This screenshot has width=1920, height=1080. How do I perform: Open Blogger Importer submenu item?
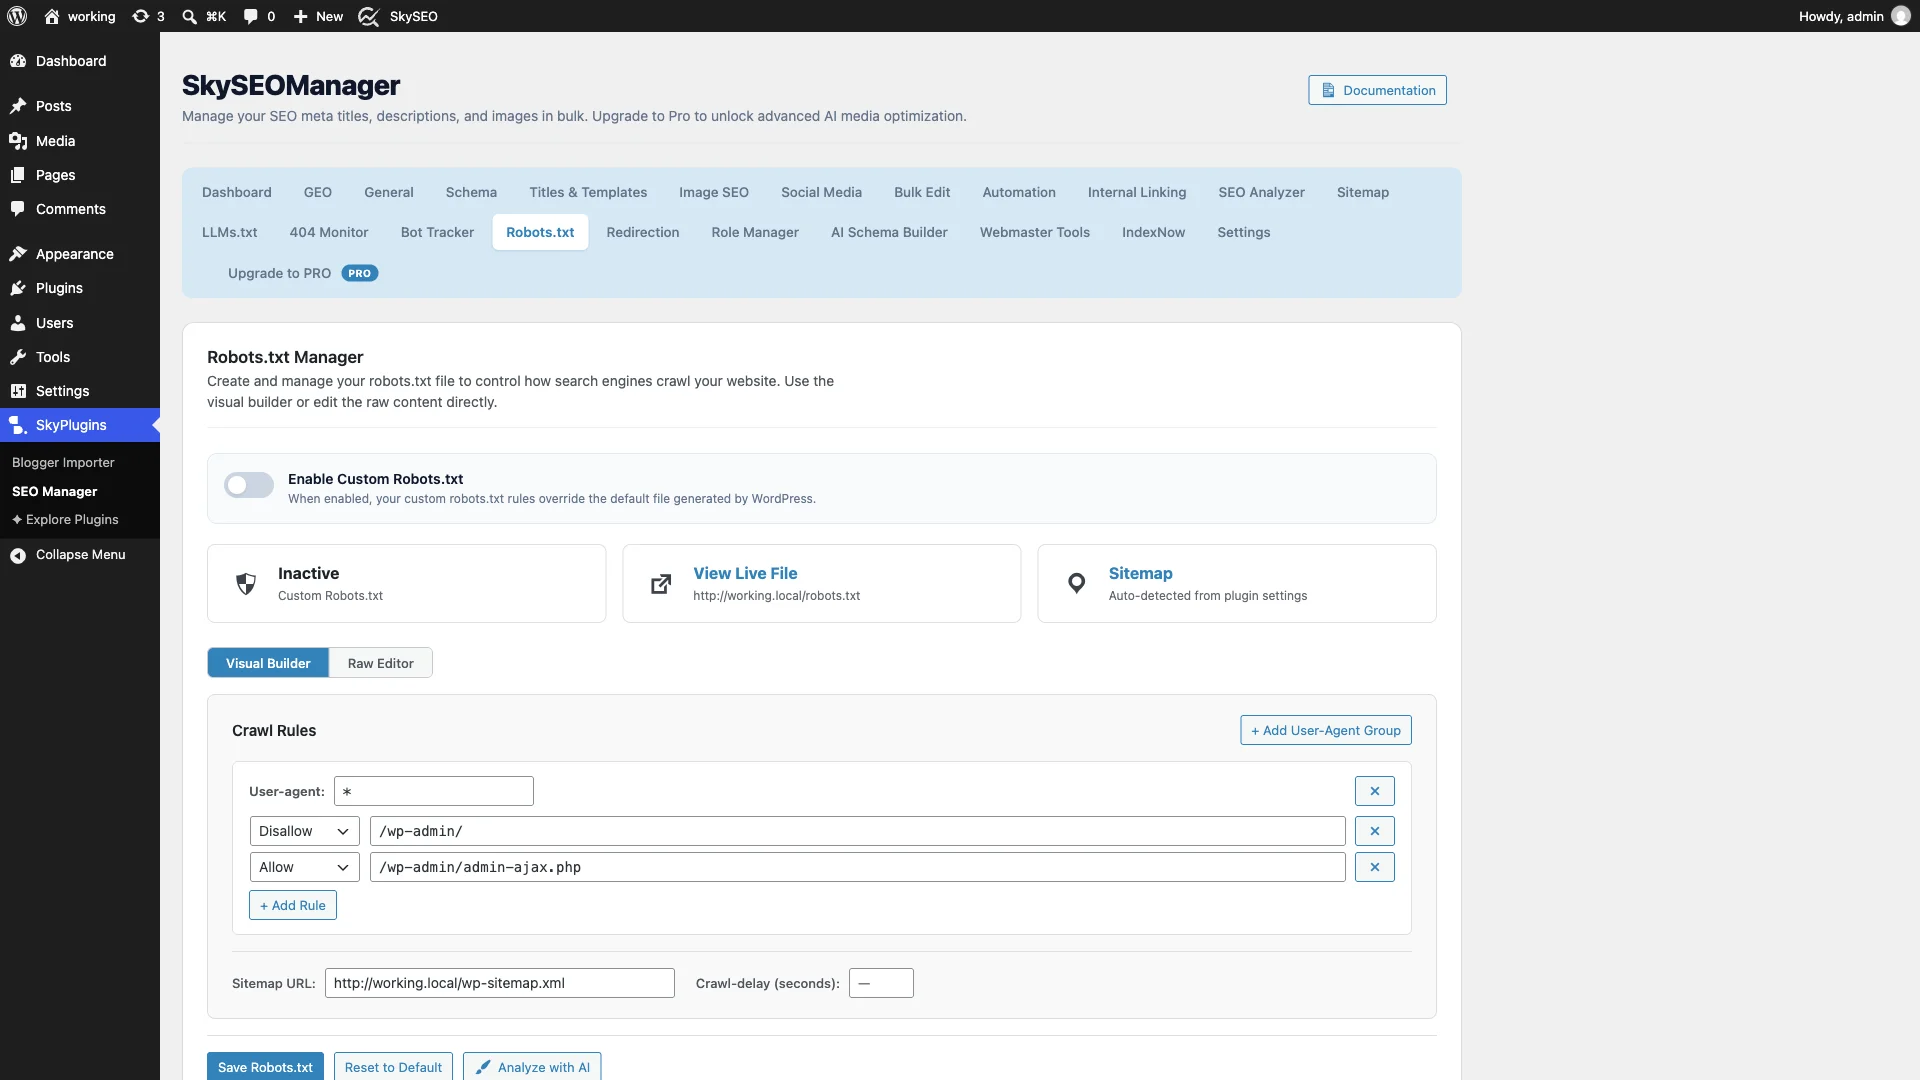click(x=63, y=462)
